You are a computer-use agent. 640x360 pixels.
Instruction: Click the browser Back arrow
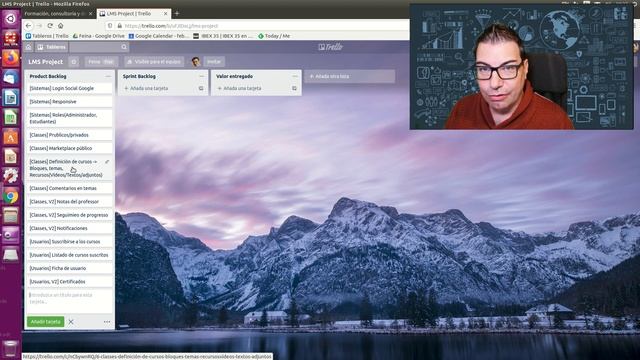pyautogui.click(x=28, y=26)
